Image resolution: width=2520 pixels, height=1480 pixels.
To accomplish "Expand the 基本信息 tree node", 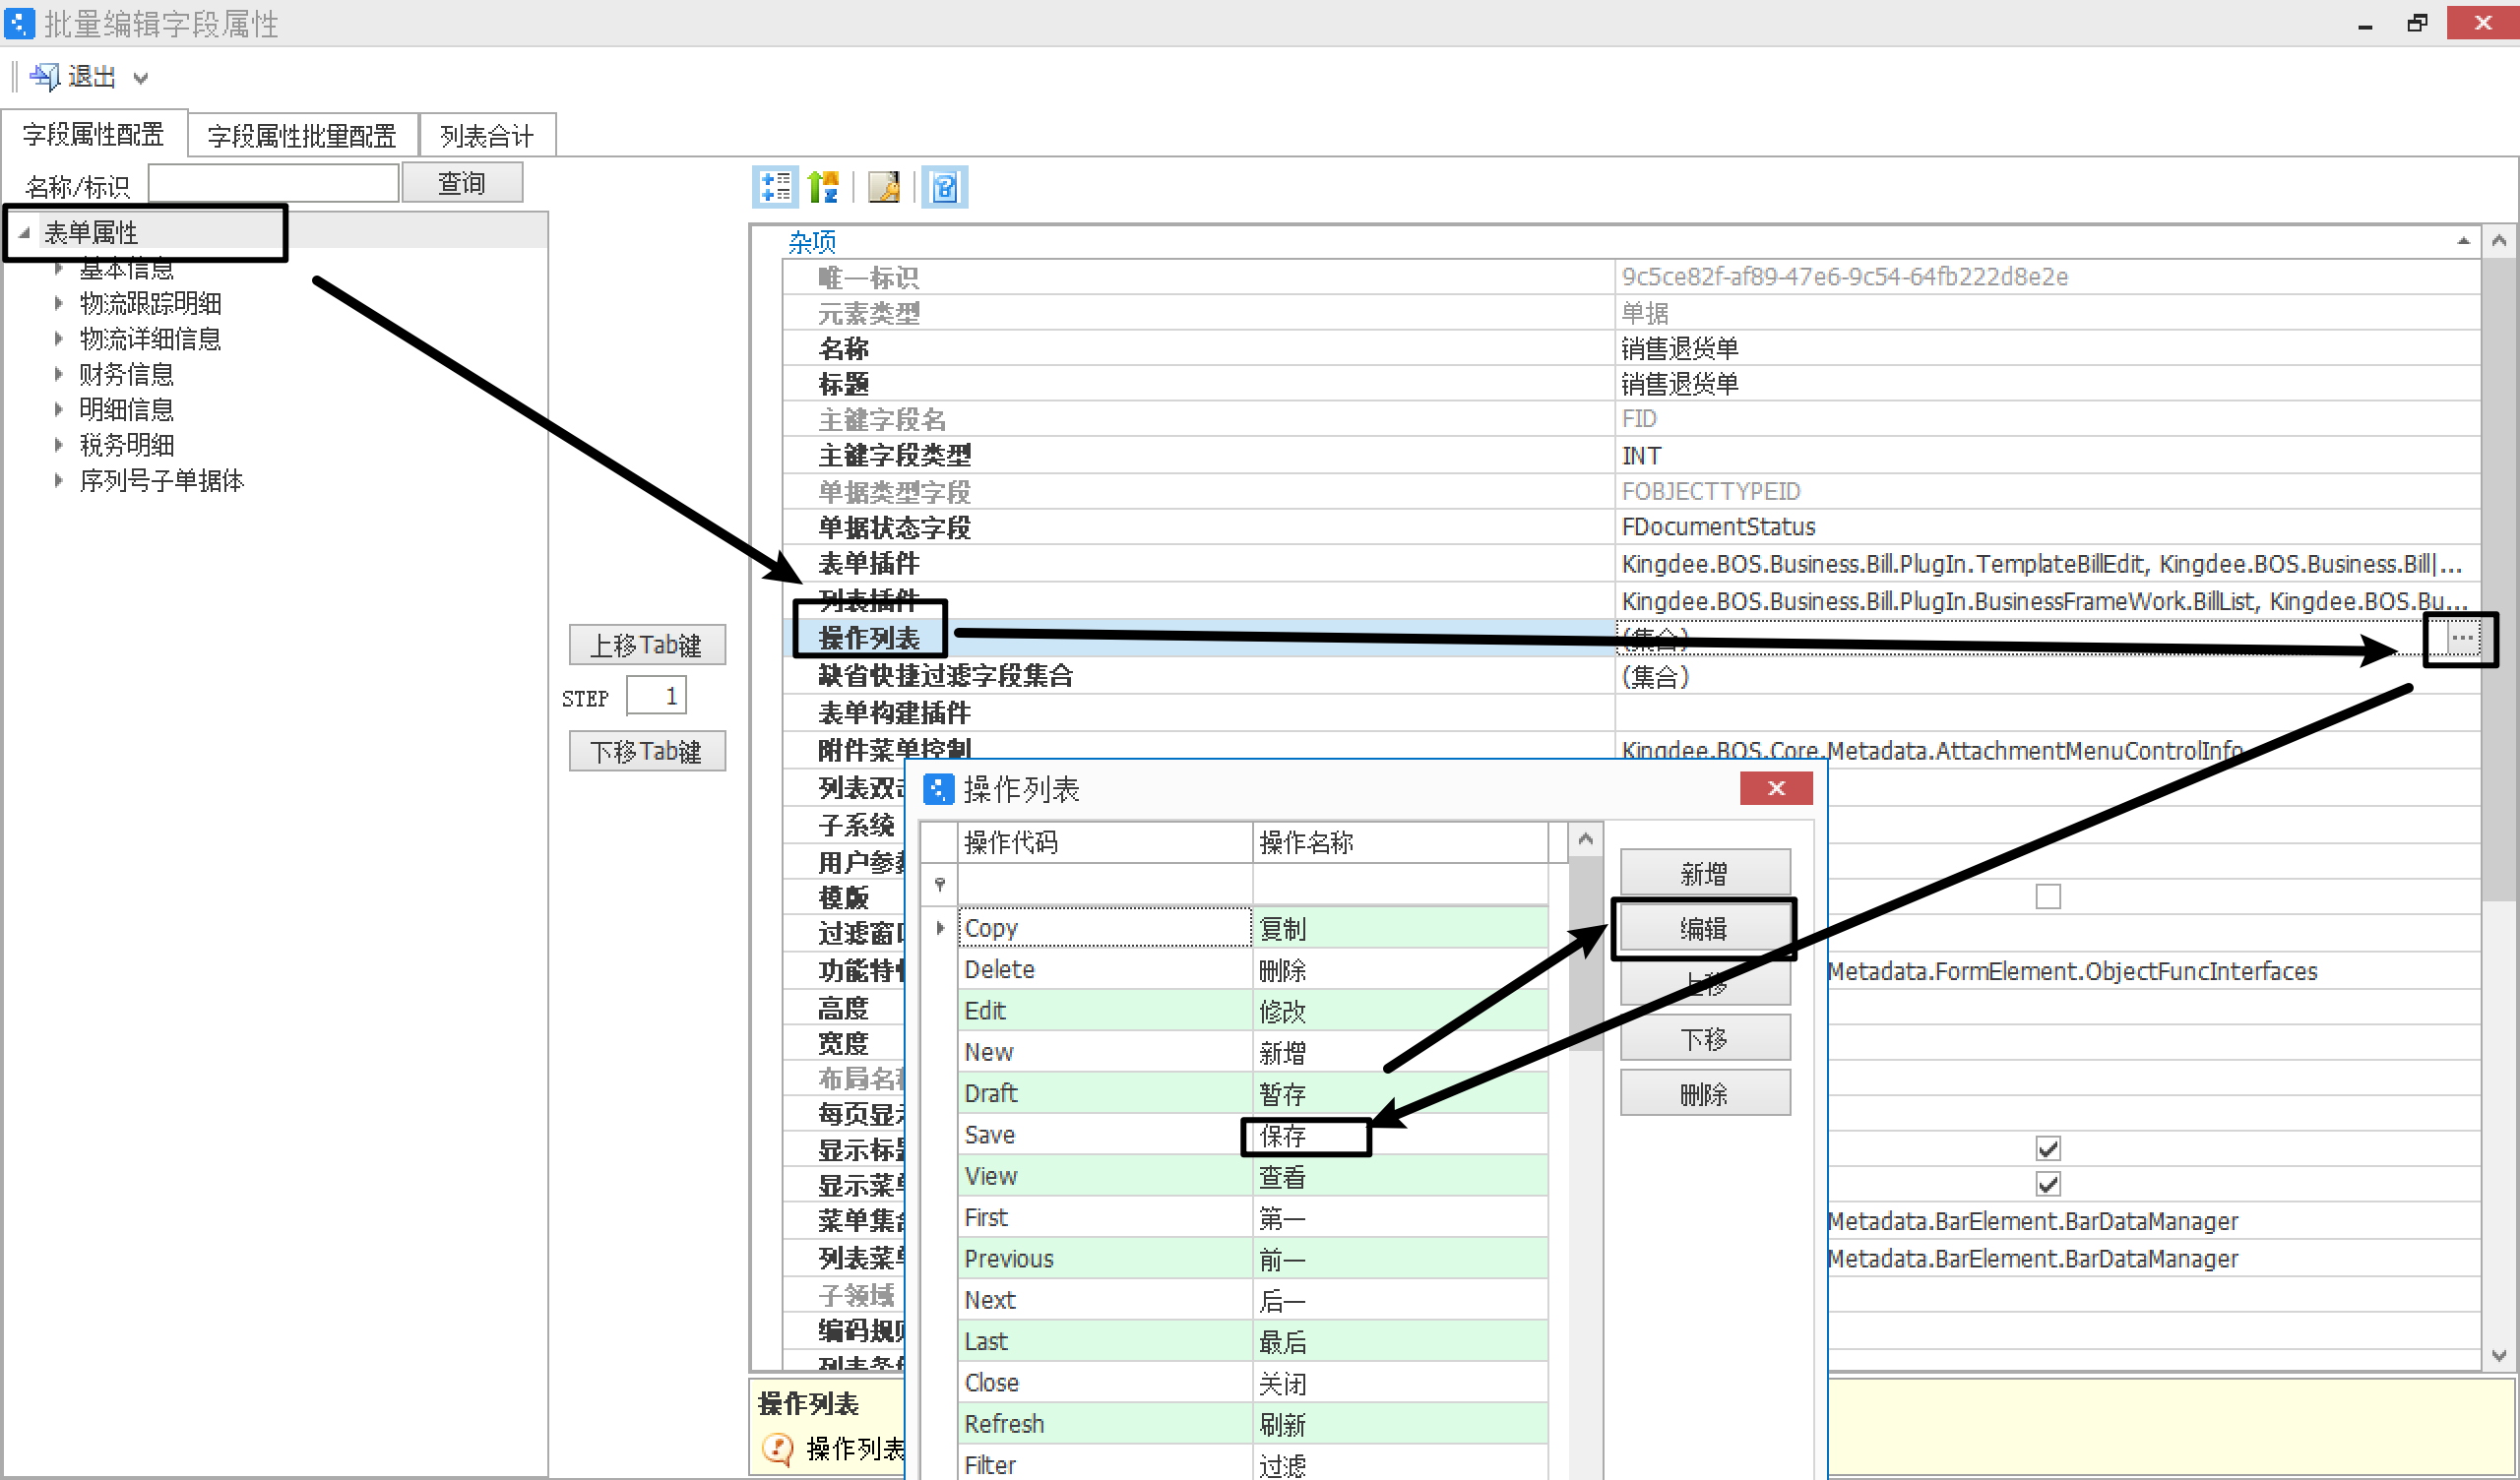I will coord(58,269).
